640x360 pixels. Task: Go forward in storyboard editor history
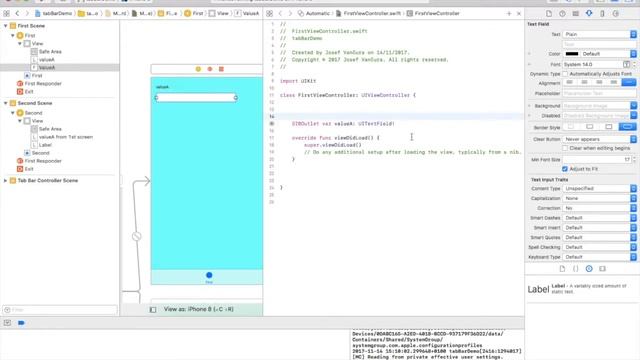pyautogui.click(x=27, y=13)
